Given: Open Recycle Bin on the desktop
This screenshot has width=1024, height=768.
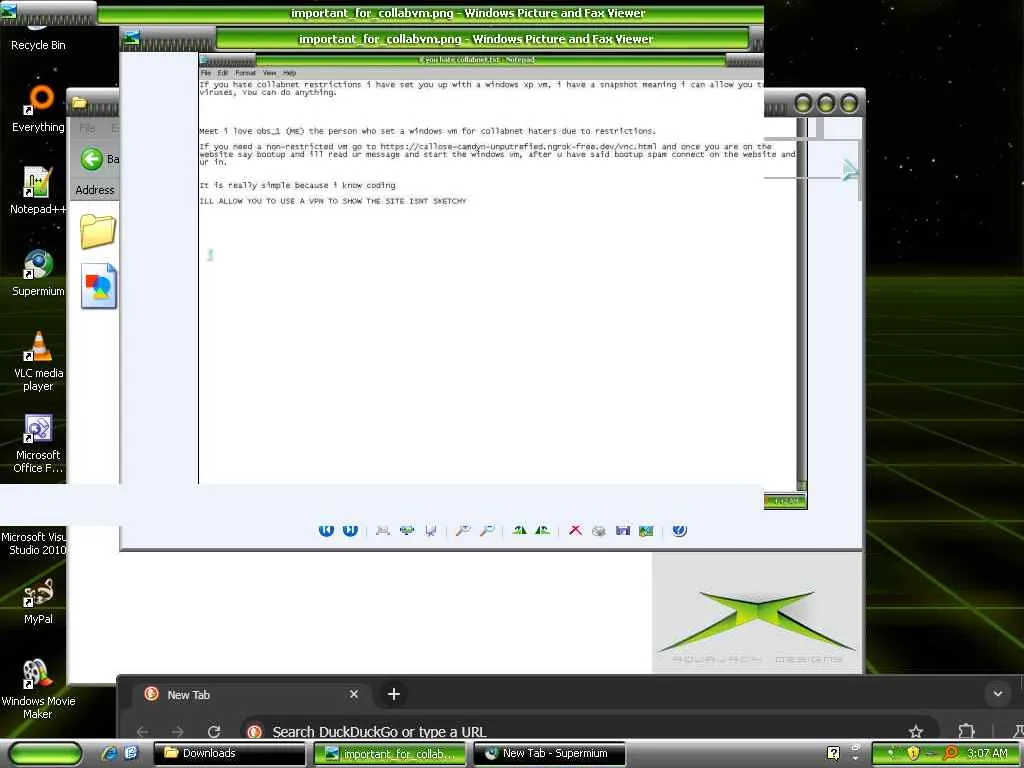Looking at the screenshot, I should (x=38, y=37).
